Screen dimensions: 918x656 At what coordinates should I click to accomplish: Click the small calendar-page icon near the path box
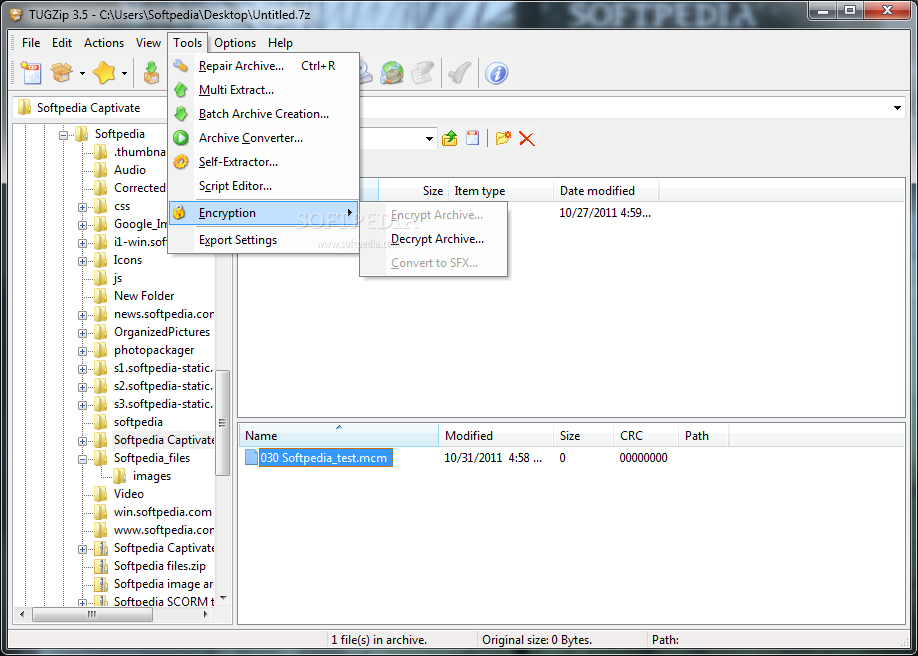[472, 138]
